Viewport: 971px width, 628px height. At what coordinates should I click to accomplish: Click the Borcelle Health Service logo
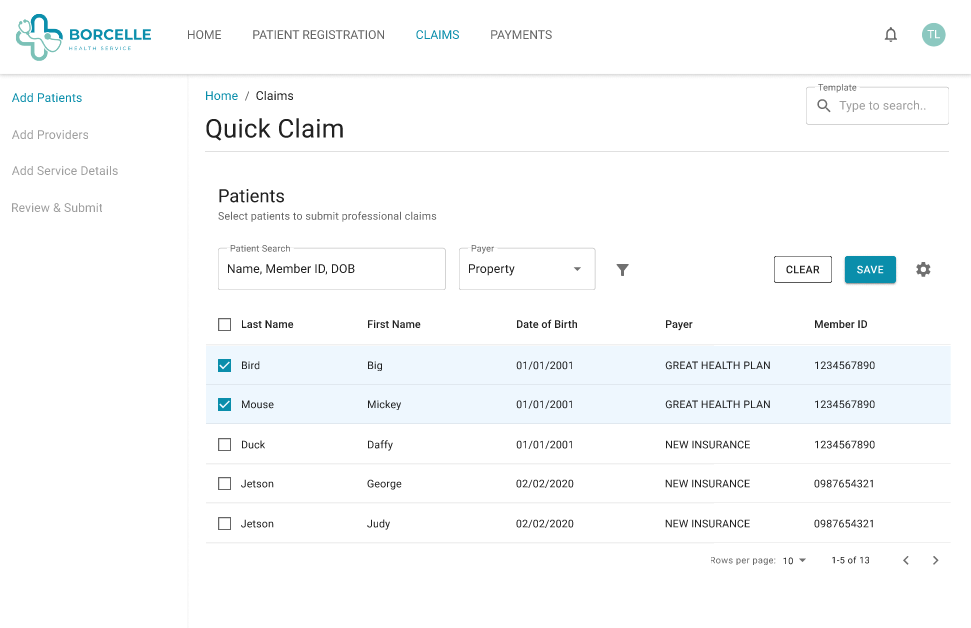pos(84,36)
